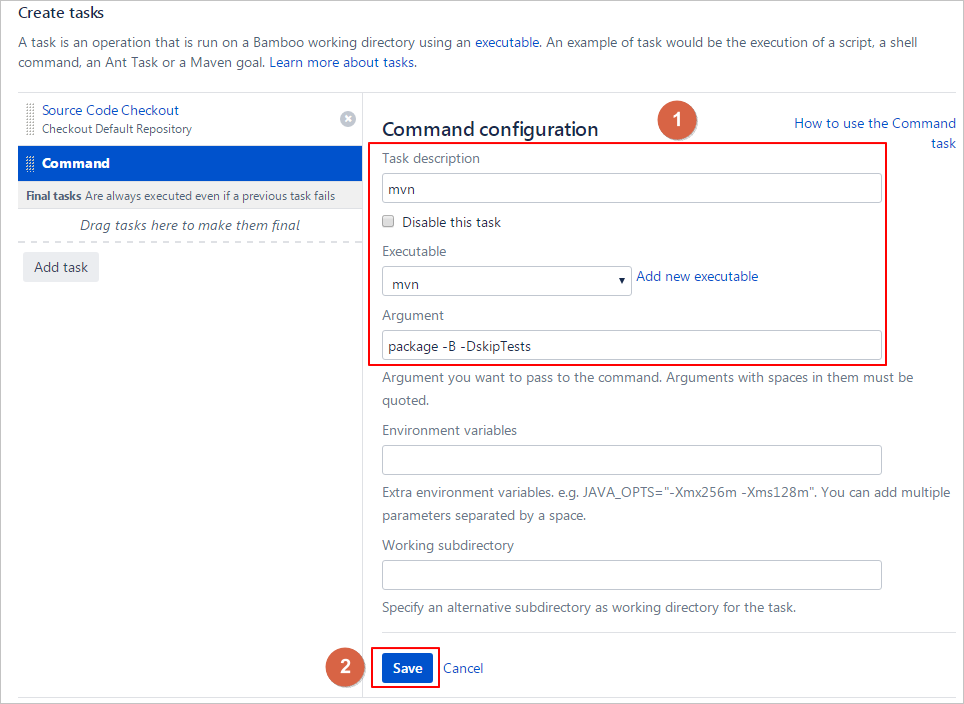Image resolution: width=964 pixels, height=704 pixels.
Task: Open the Source Code Checkout task
Action: (x=110, y=110)
